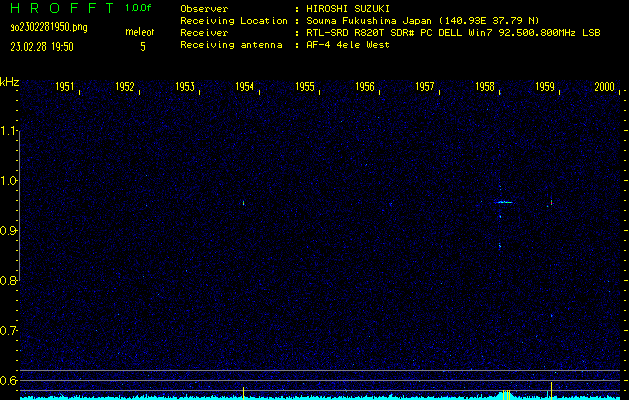The height and width of the screenshot is (400, 629).
Task: Click the kHz axis unit label
Action: click(x=9, y=83)
